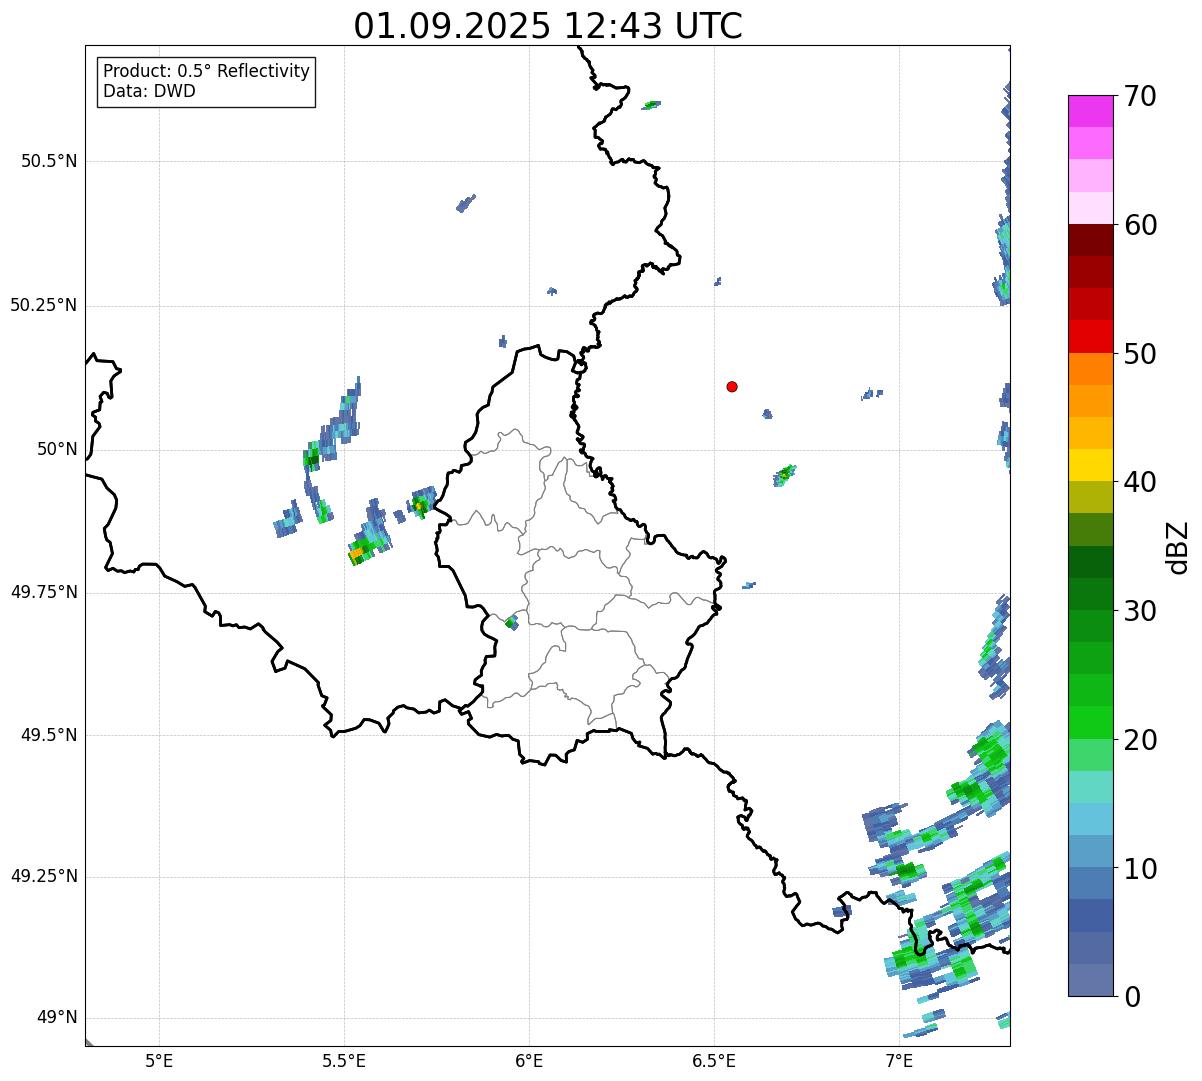This screenshot has width=1202, height=1081.
Task: Click the colorbar tick label "10"
Action: (1140, 869)
